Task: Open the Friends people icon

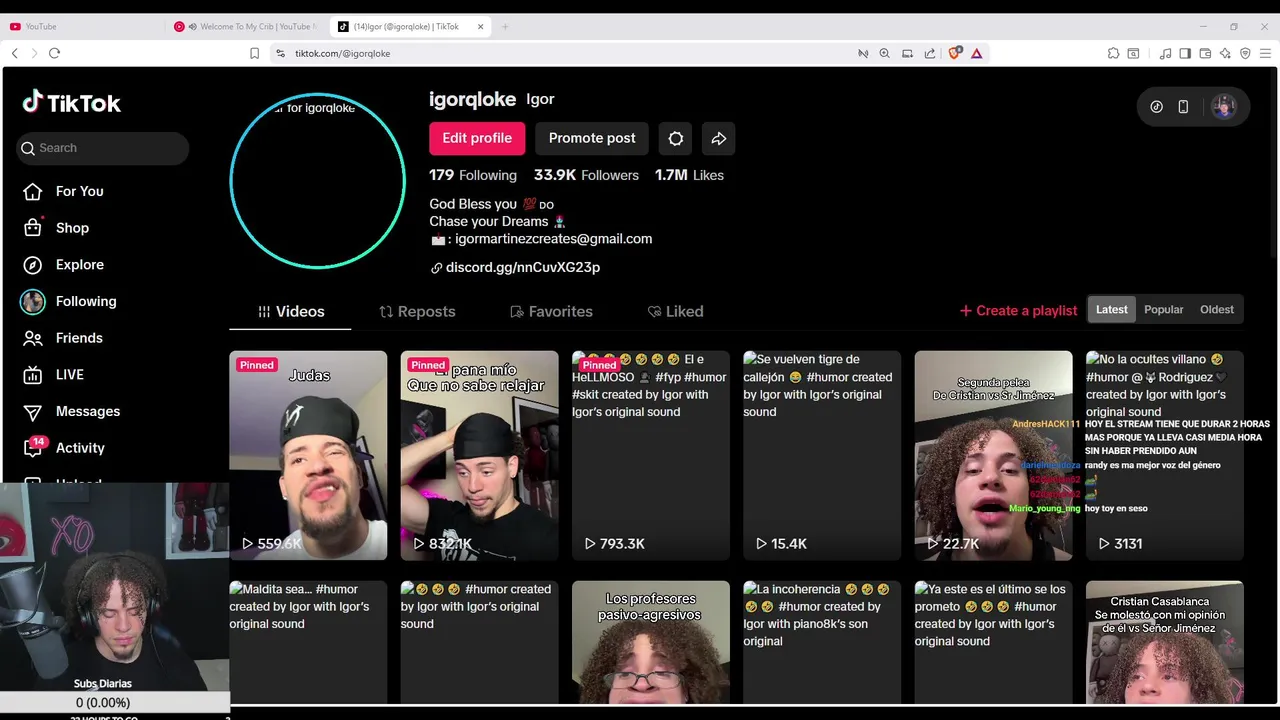Action: tap(33, 338)
